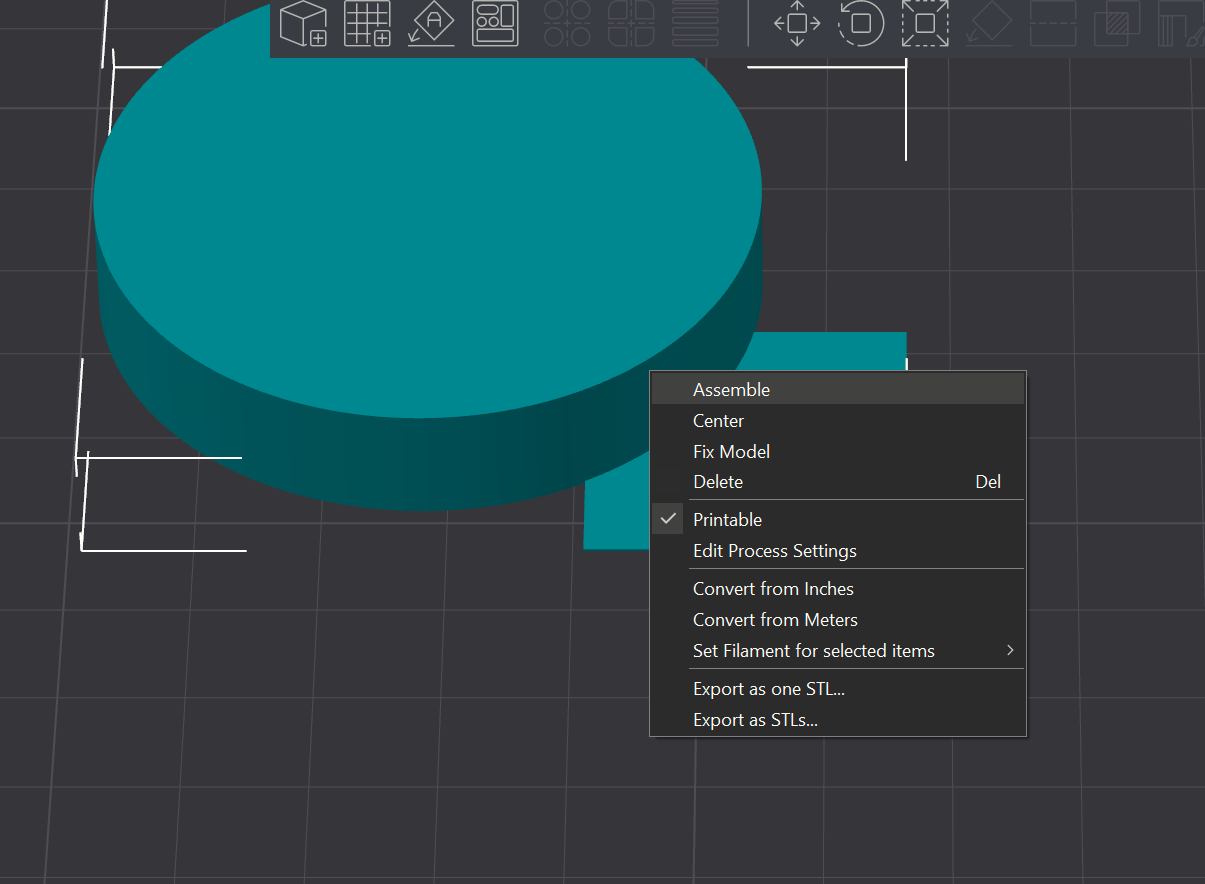Choose Delete in the context menu

coord(838,482)
